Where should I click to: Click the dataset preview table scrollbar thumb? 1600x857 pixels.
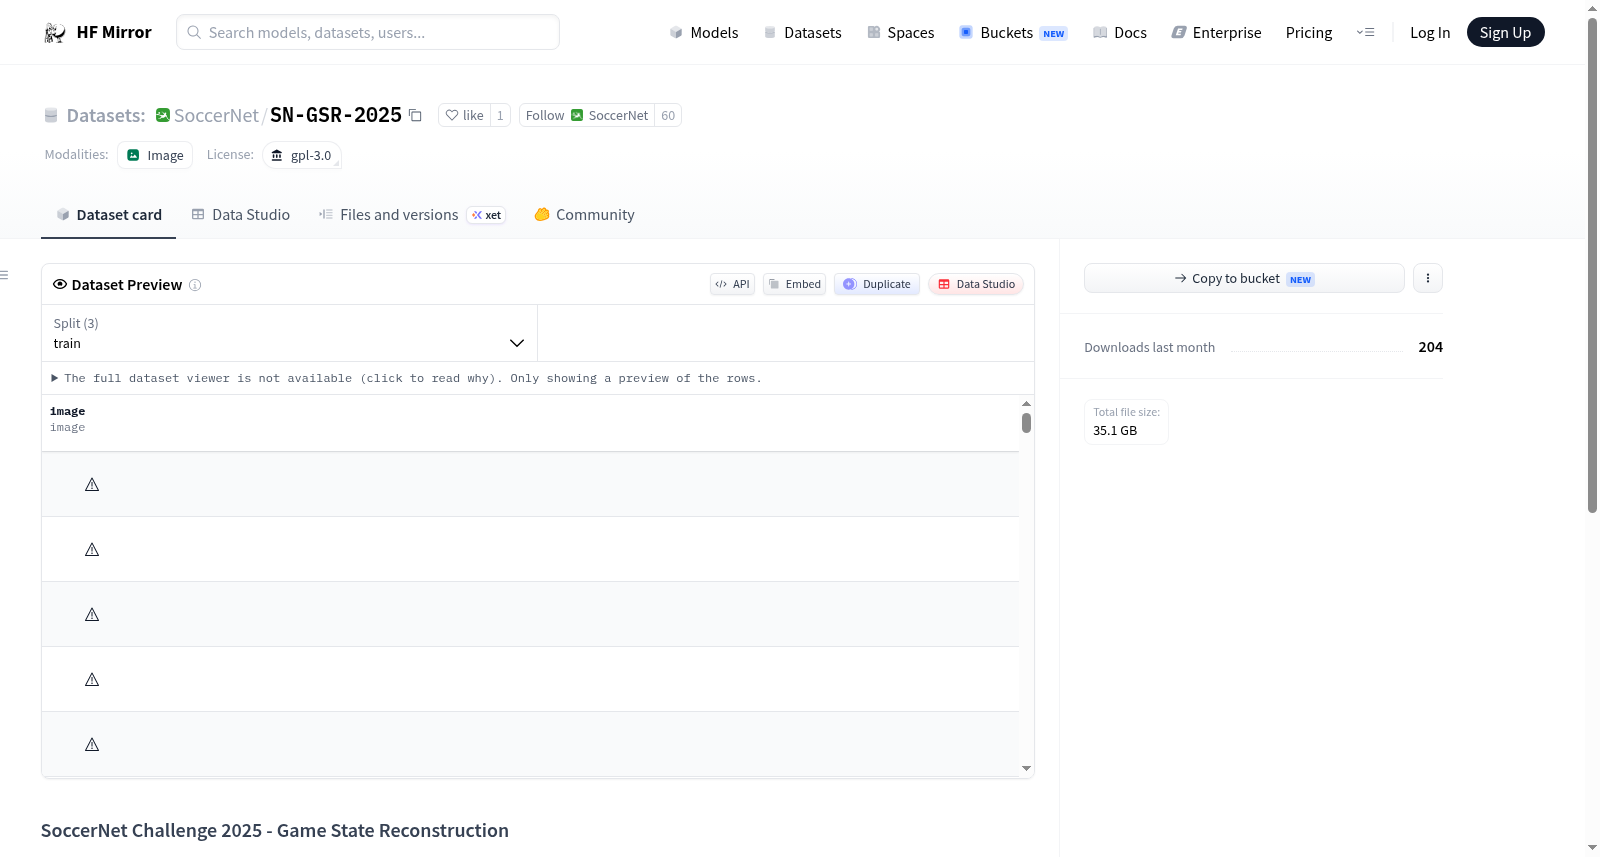(1026, 423)
